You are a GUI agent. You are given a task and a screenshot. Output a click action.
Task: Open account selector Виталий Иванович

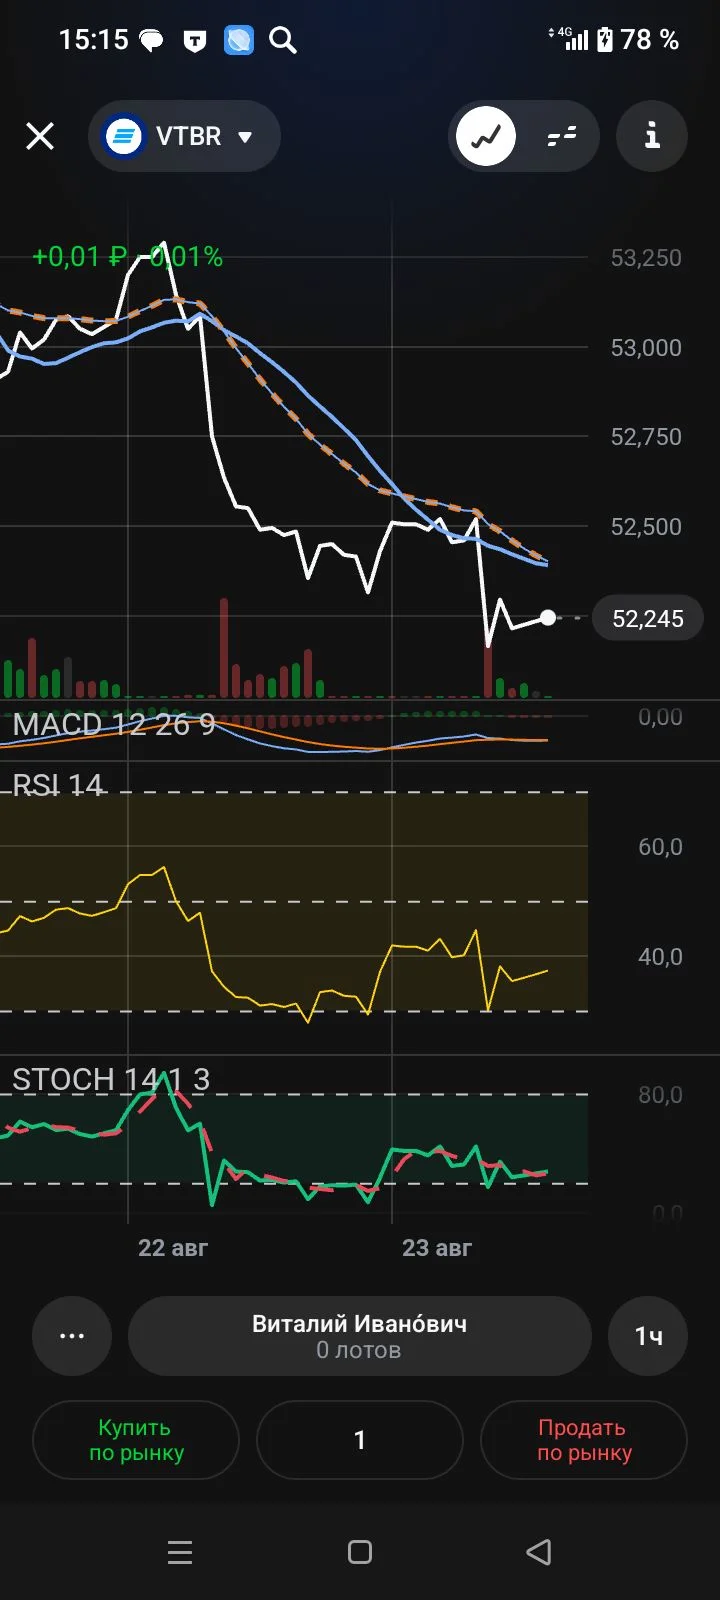(x=360, y=1336)
